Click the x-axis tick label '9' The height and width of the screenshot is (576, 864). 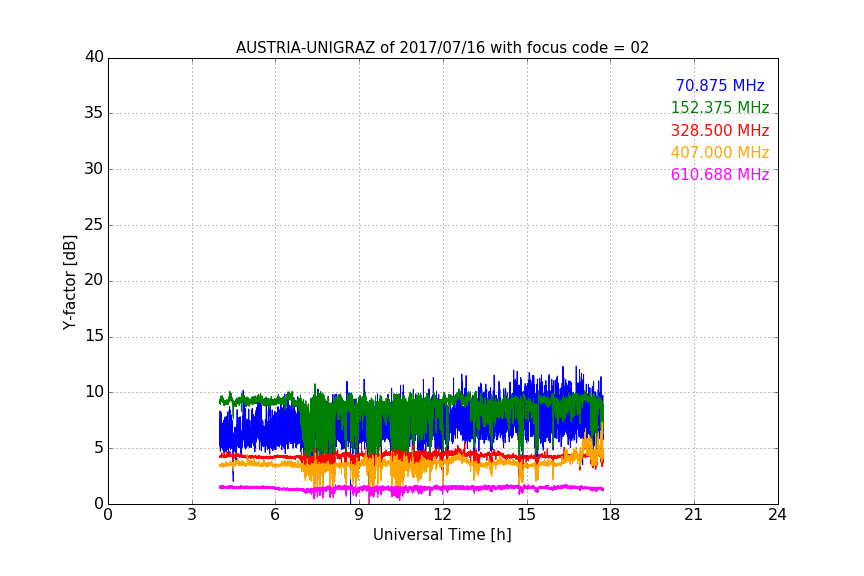point(359,515)
